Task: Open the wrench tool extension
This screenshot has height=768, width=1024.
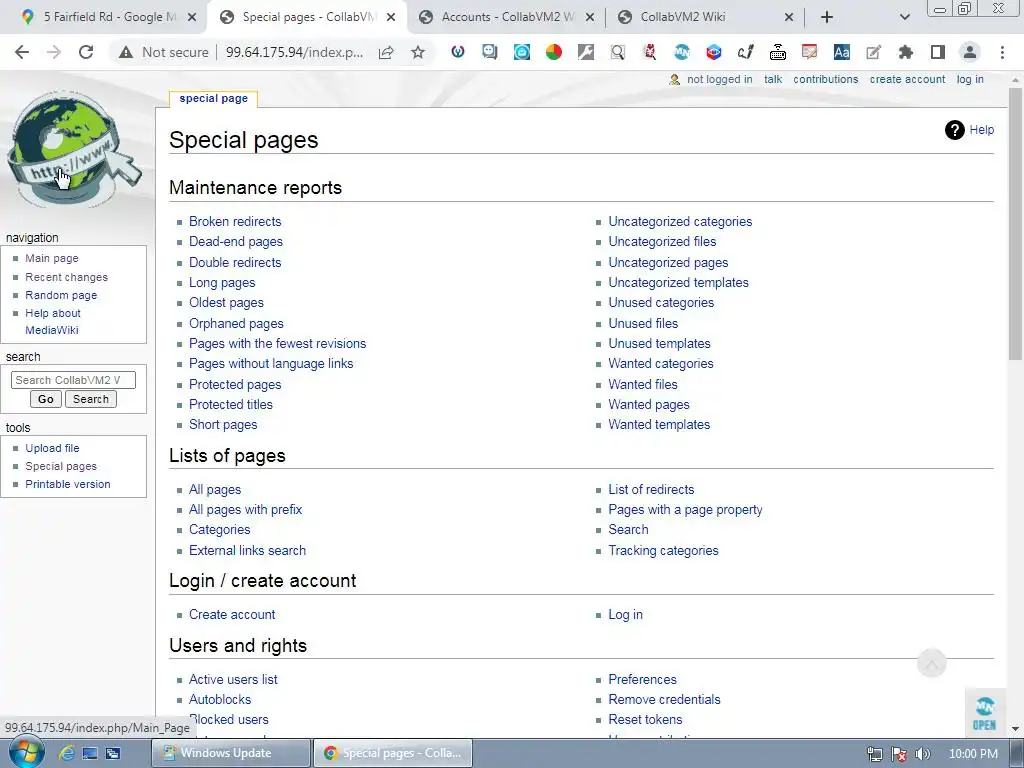Action: click(586, 52)
